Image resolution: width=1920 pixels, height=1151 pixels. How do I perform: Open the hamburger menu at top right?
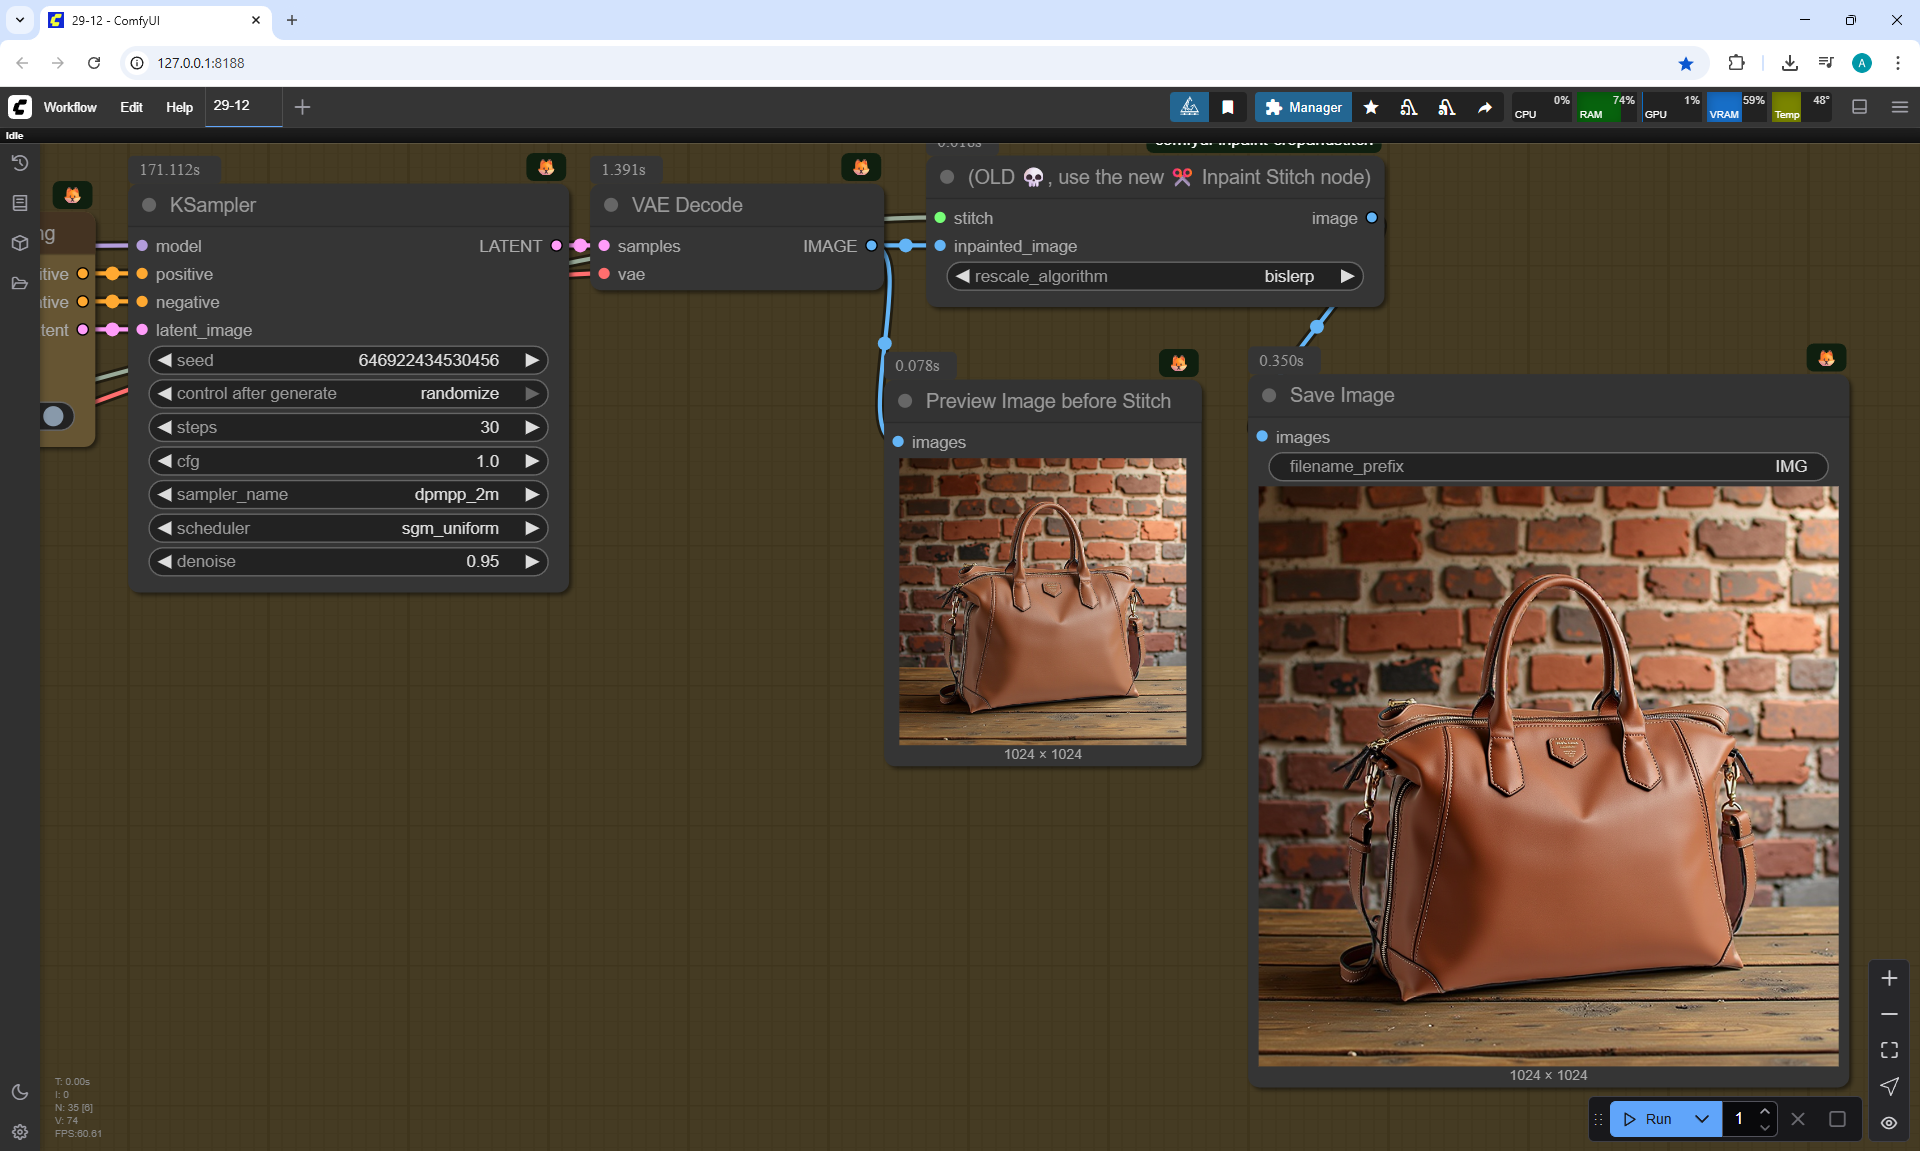click(x=1900, y=107)
